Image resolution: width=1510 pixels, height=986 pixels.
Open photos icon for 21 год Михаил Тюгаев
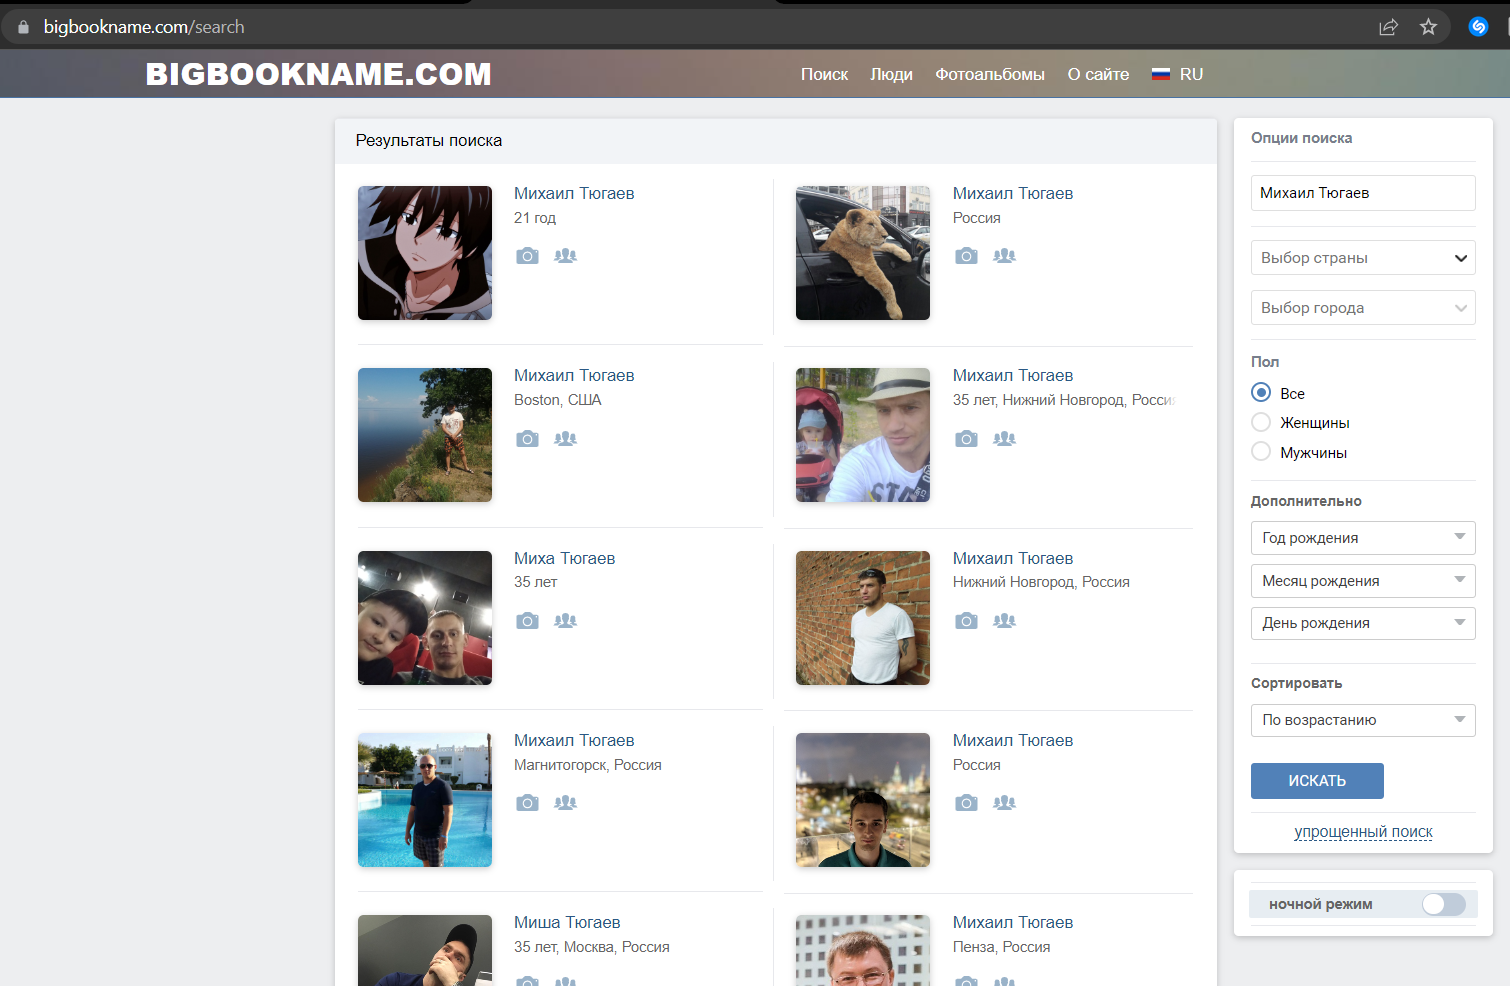pyautogui.click(x=527, y=256)
